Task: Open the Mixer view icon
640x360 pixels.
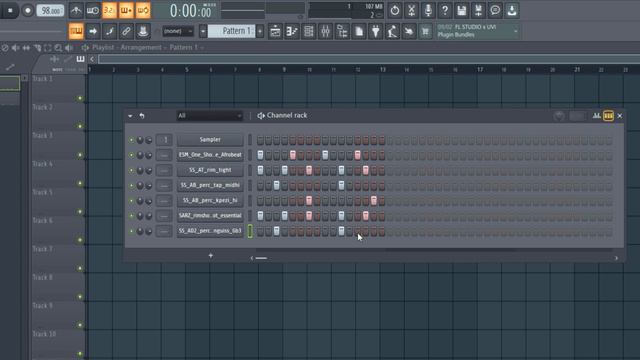Action: (x=325, y=31)
